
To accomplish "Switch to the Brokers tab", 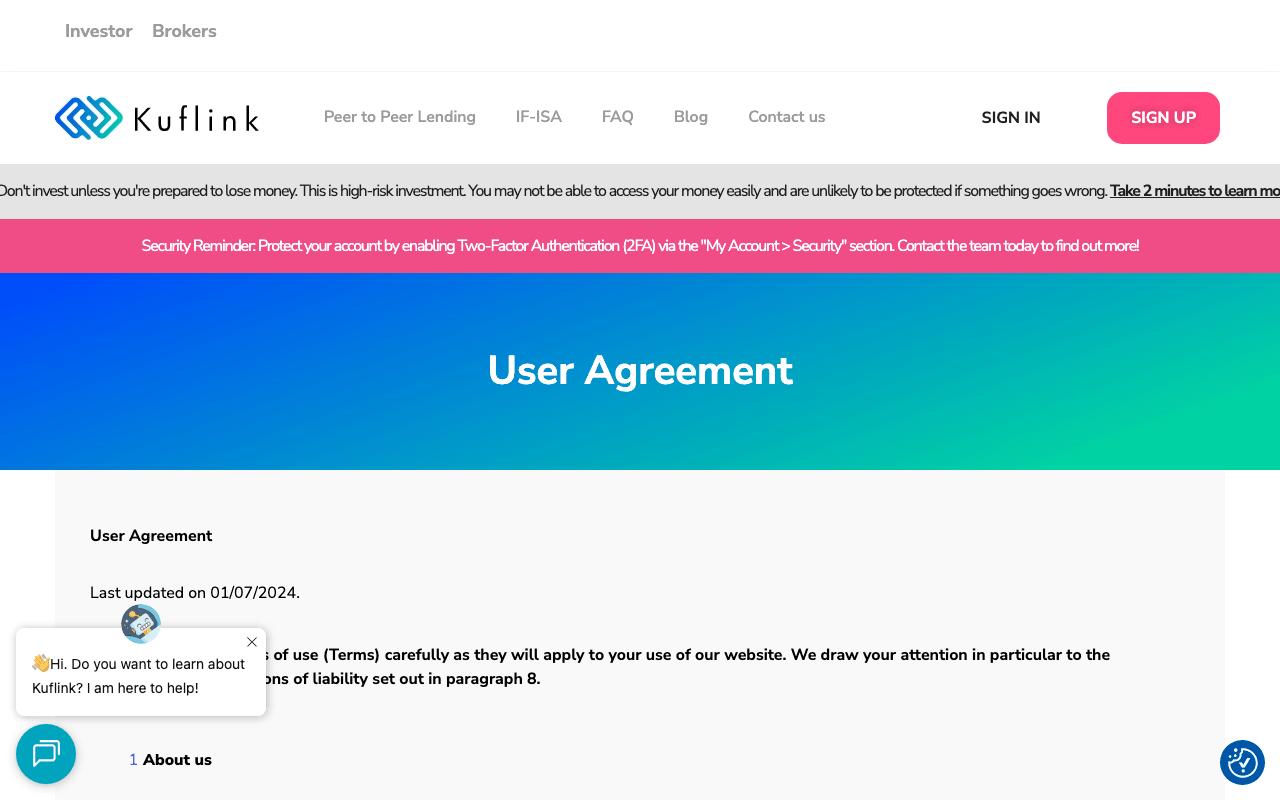I will tap(184, 31).
